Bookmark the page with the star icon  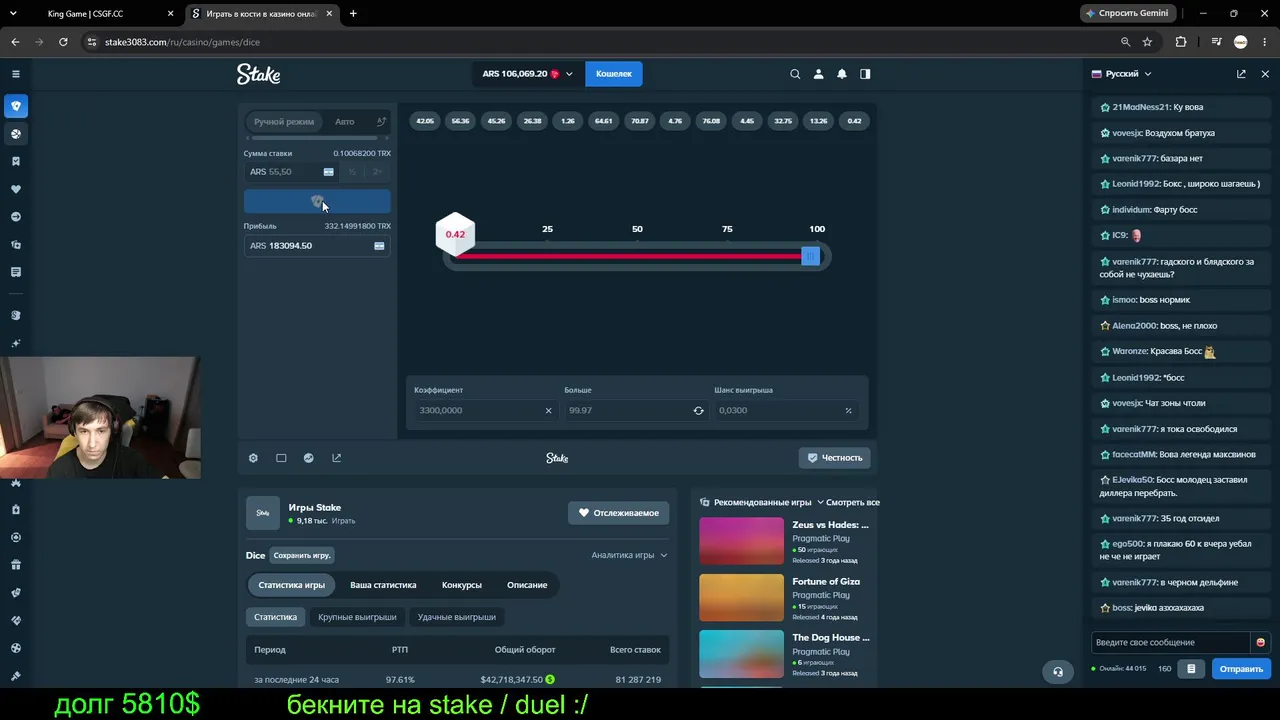click(x=1147, y=42)
